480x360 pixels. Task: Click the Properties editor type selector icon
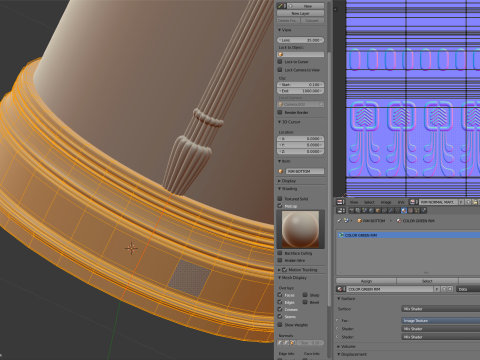tap(340, 210)
